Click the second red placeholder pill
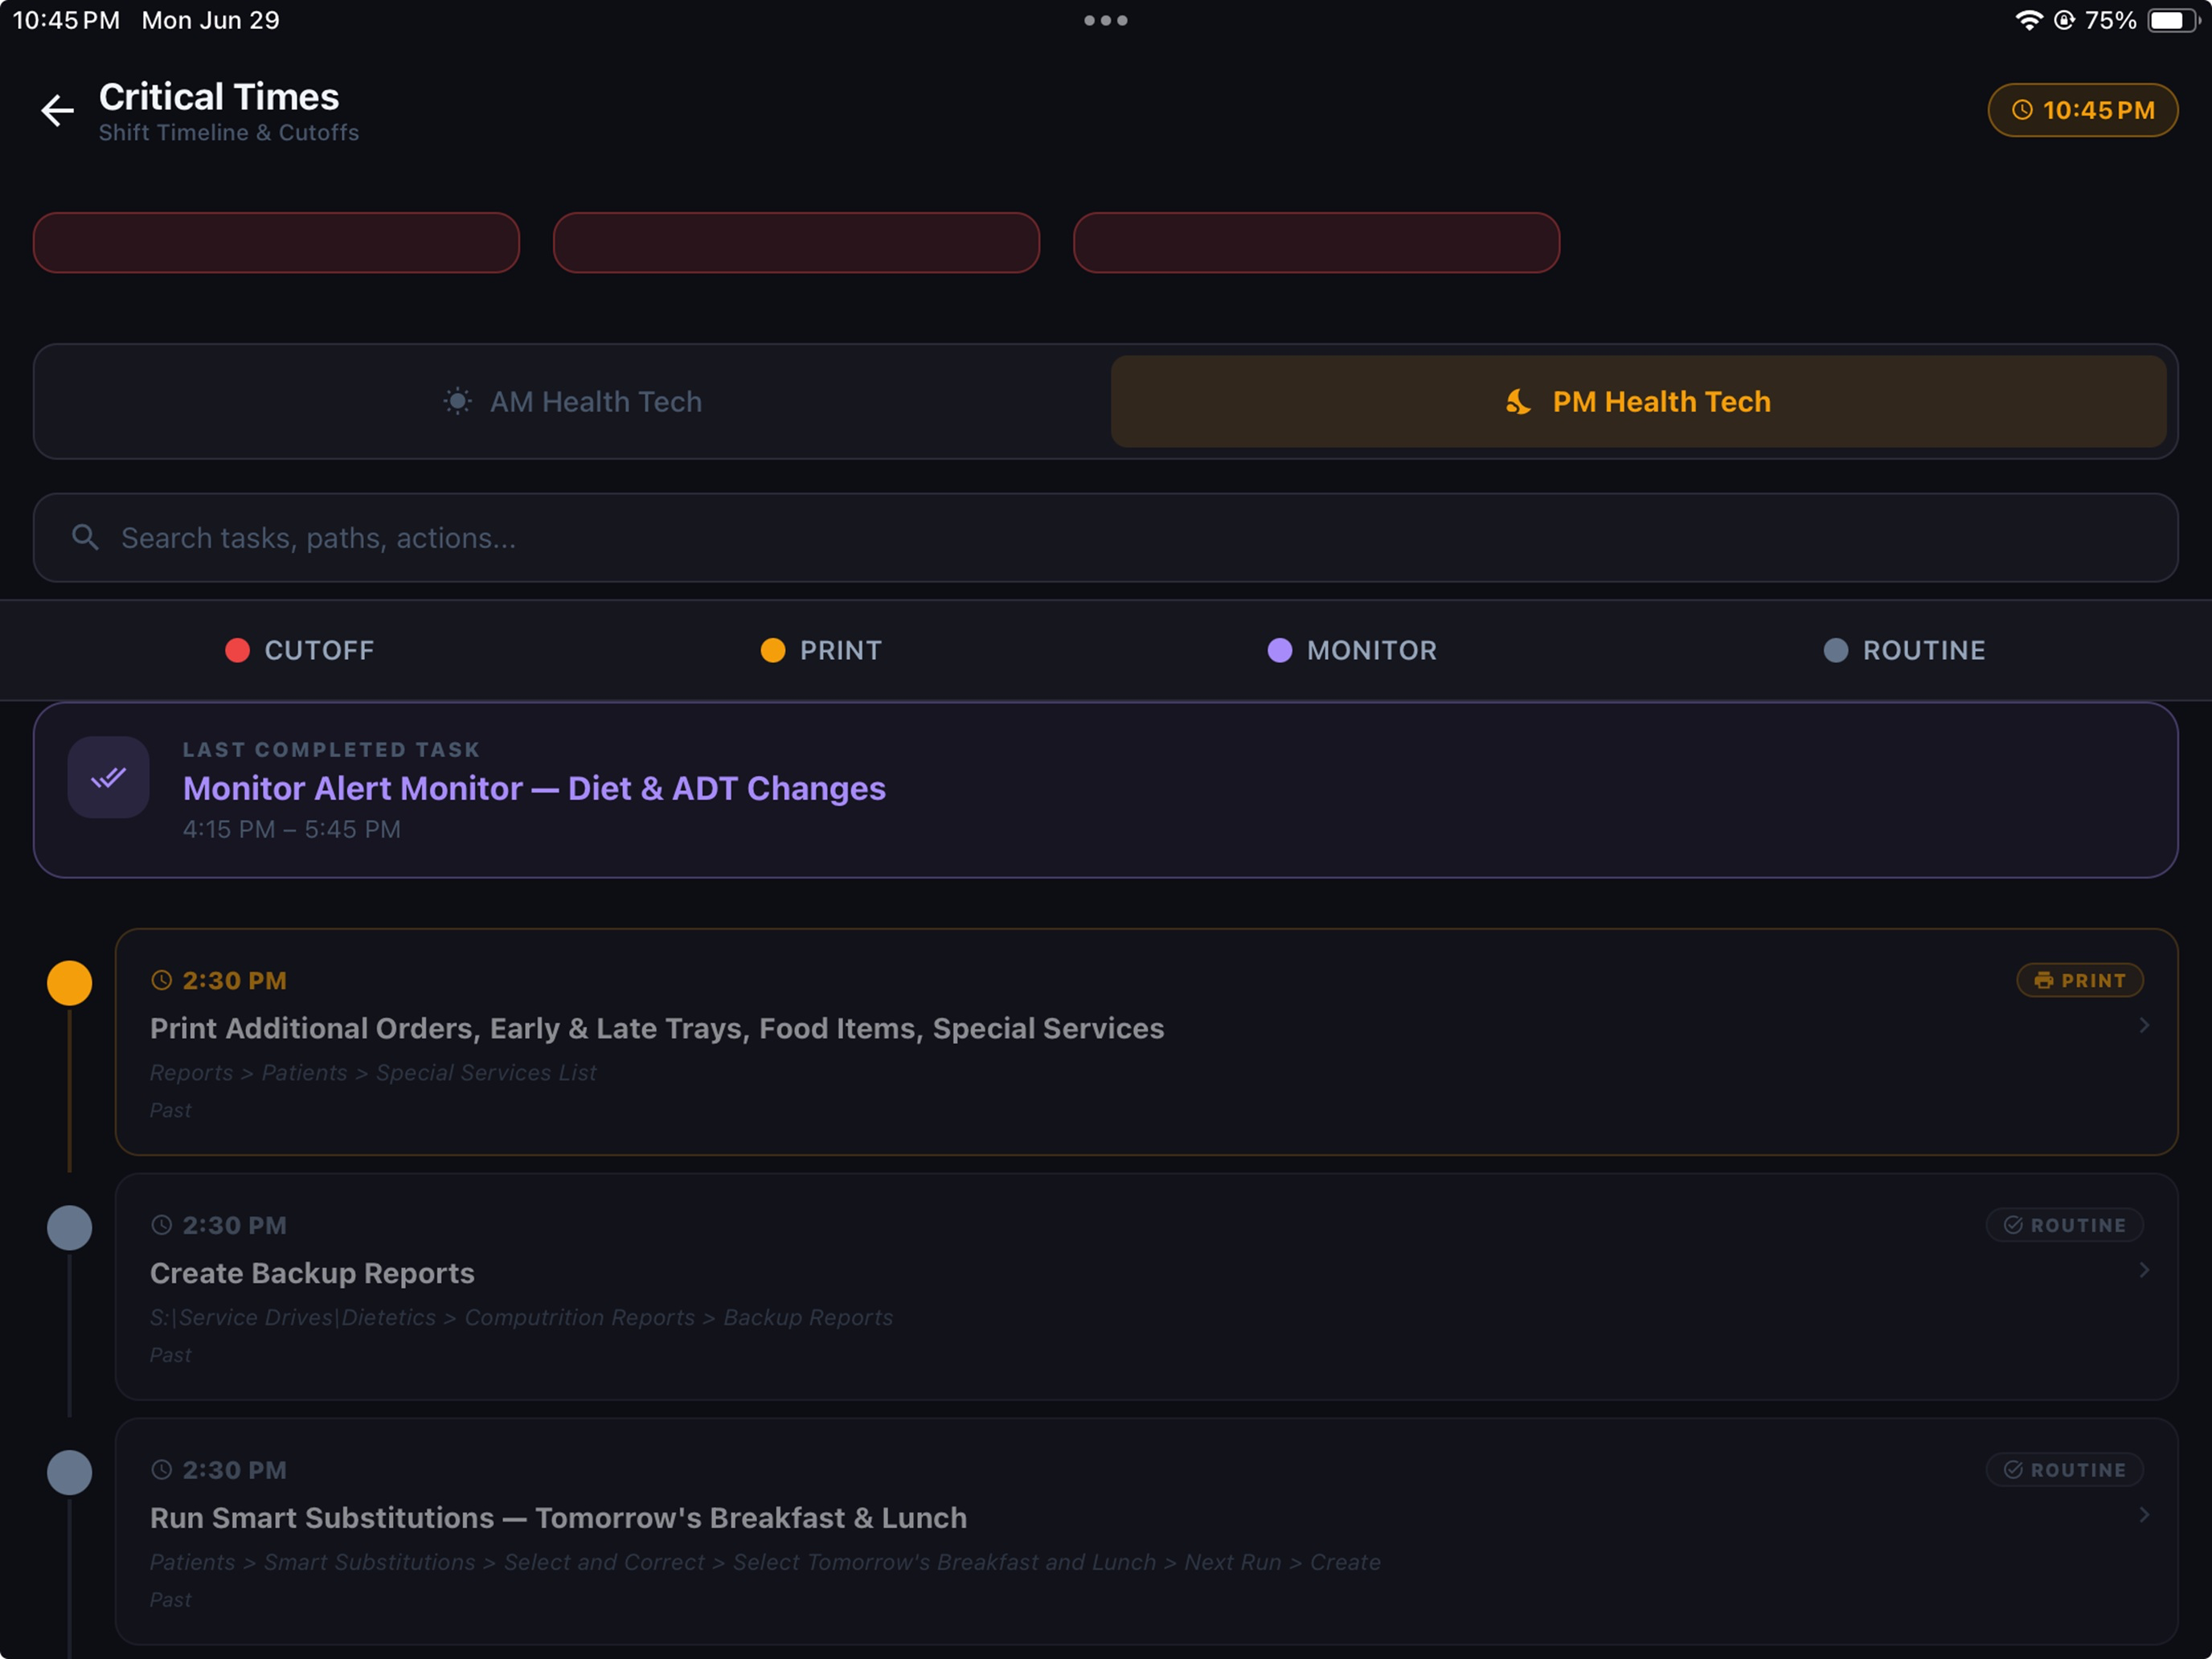This screenshot has height=1659, width=2212. tap(796, 242)
